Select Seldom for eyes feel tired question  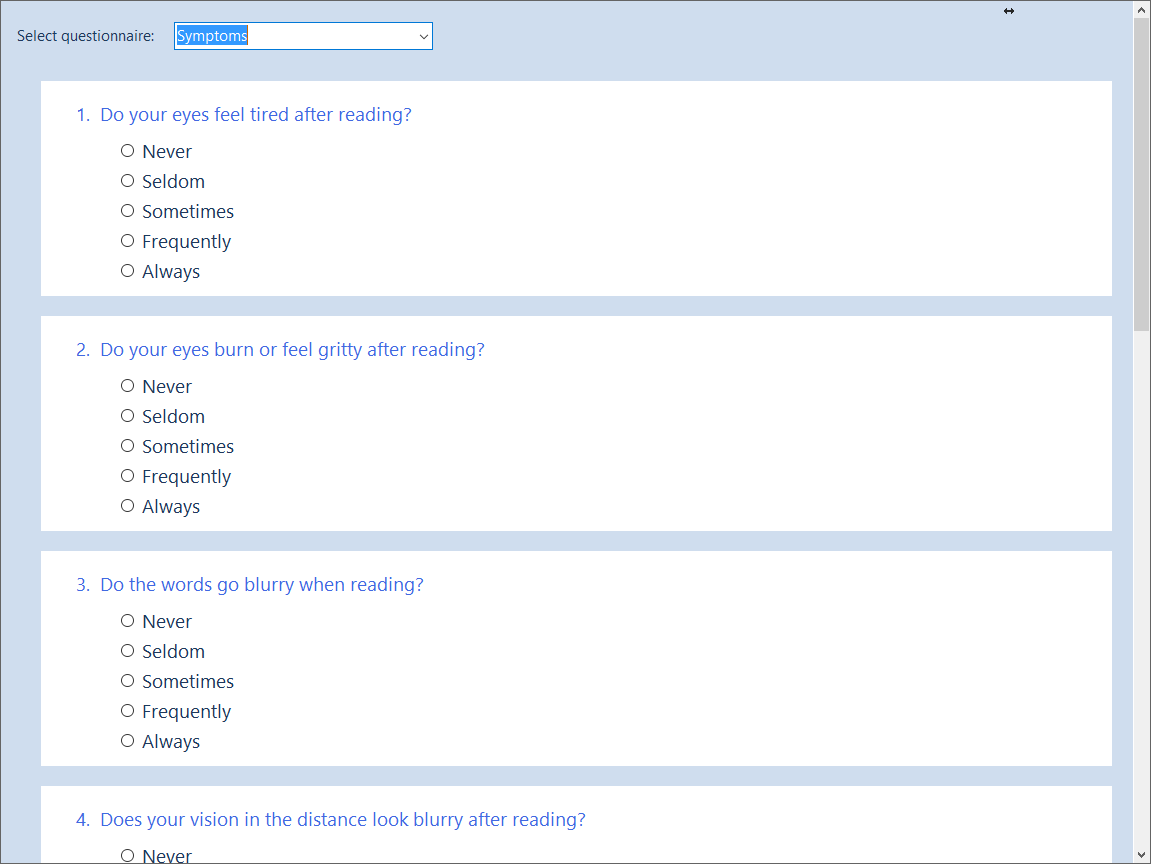tap(127, 181)
